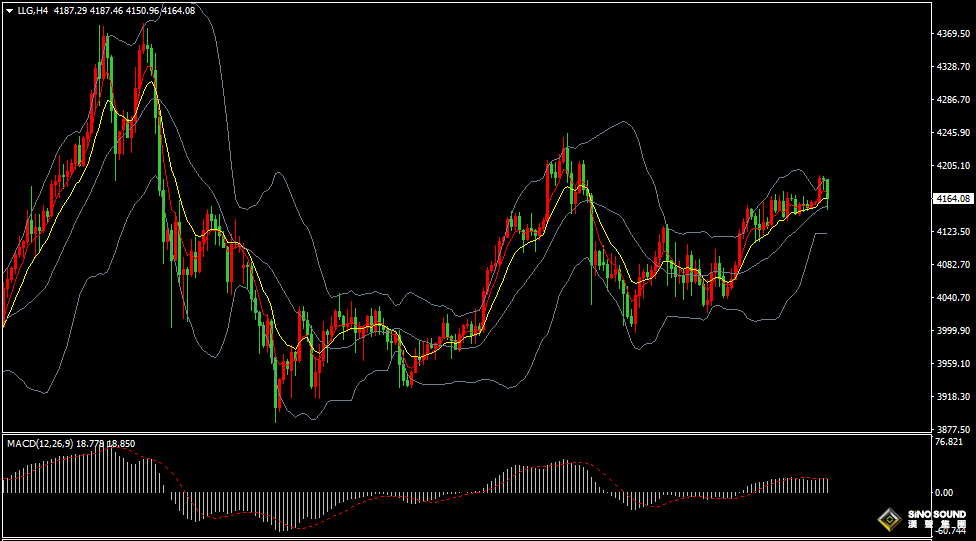This screenshot has height=541, width=976.
Task: Click the last MACD histogram bar on the right
Action: (x=828, y=485)
